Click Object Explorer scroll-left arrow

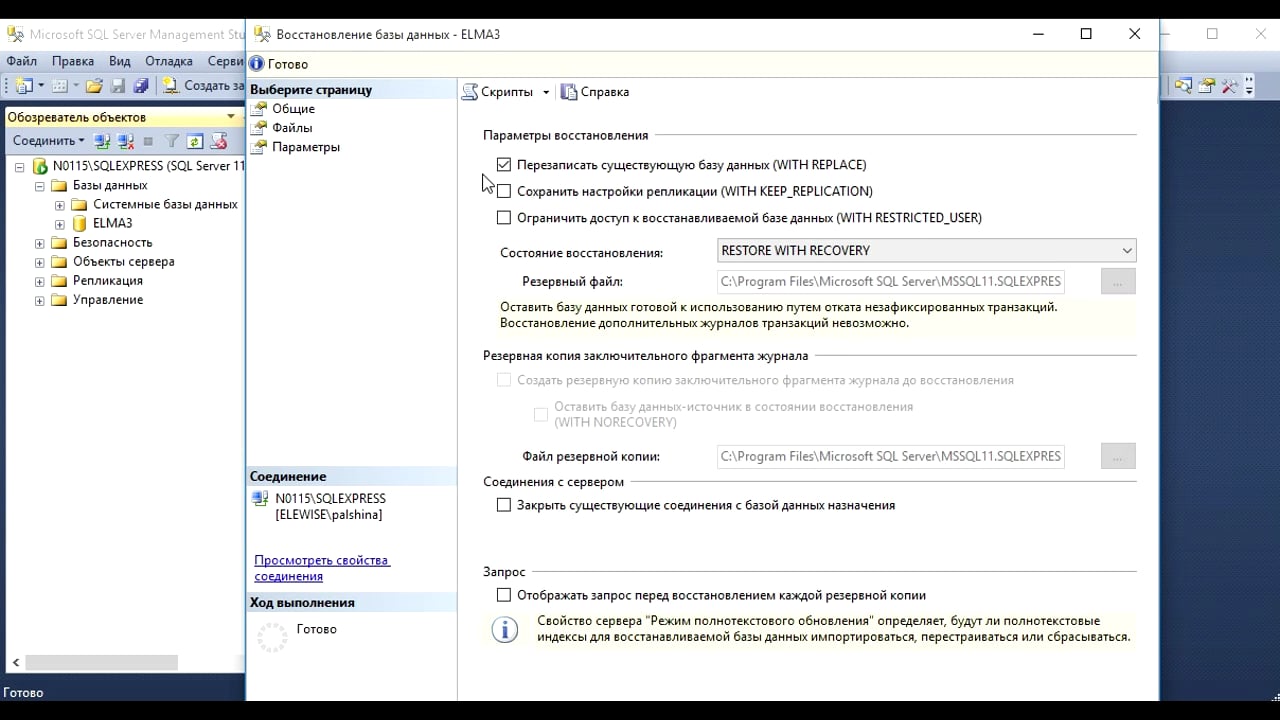click(15, 662)
